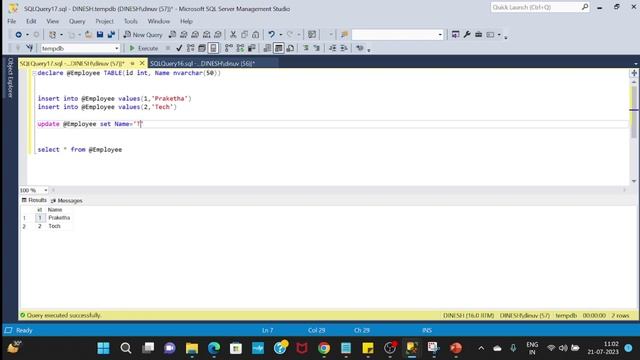Viewport: 640px width, 360px height.
Task: Click Uncomment selected lines icon
Action: click(317, 48)
